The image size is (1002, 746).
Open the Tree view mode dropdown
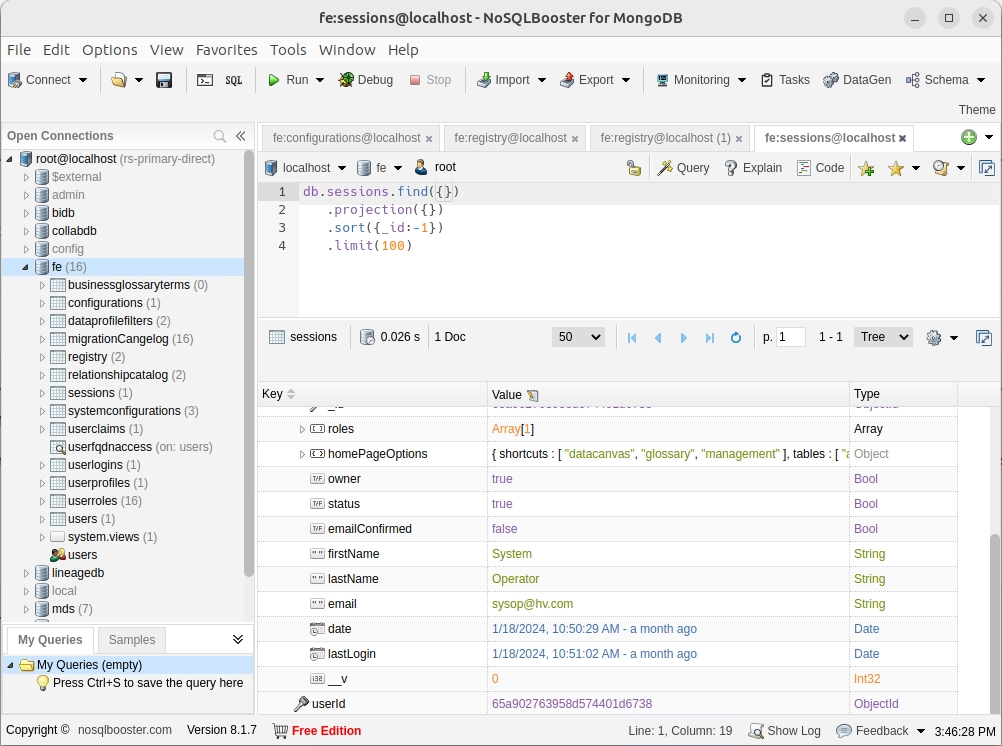[884, 337]
